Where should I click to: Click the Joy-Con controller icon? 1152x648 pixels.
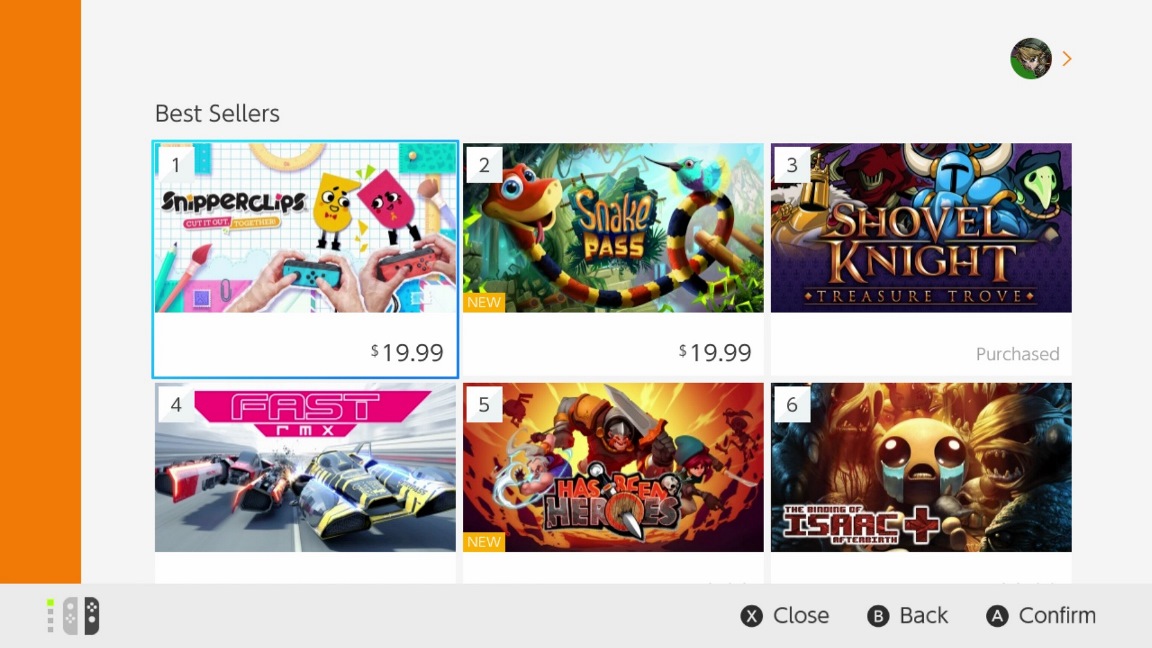(81, 616)
